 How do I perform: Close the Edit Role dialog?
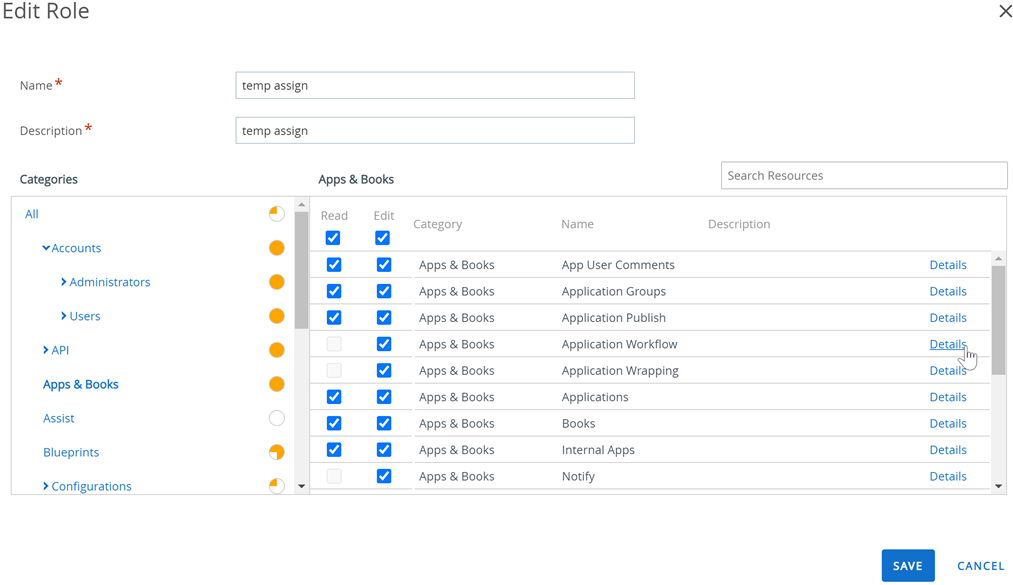tap(1005, 11)
